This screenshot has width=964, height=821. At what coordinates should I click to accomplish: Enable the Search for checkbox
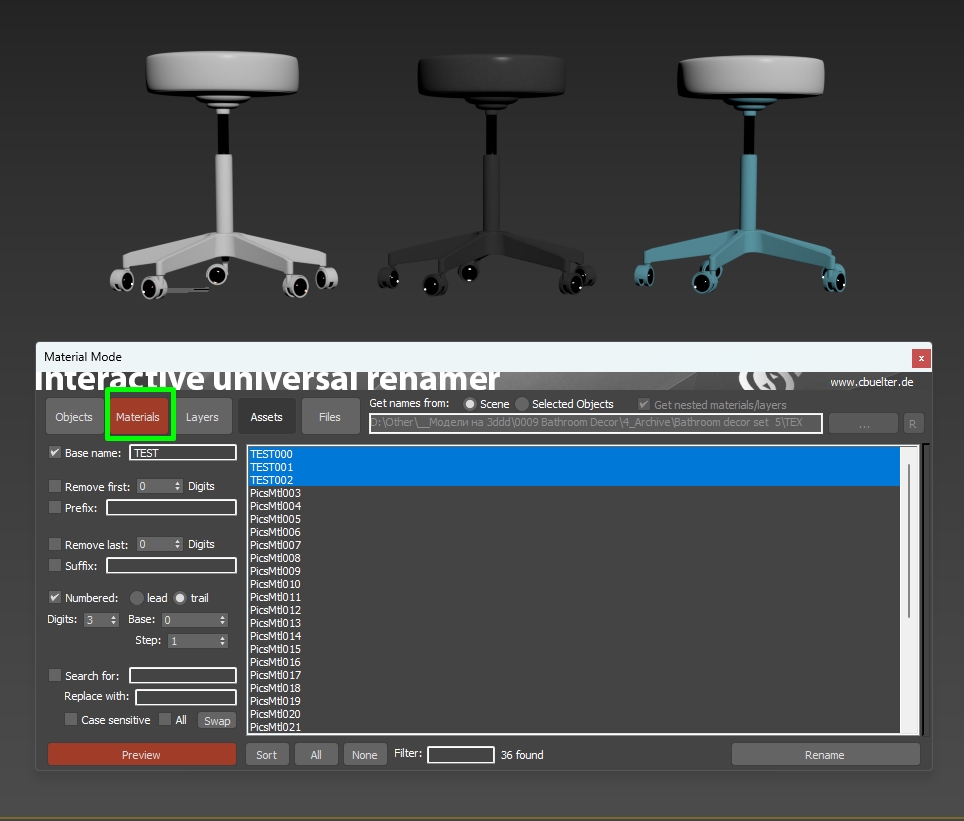pos(55,675)
